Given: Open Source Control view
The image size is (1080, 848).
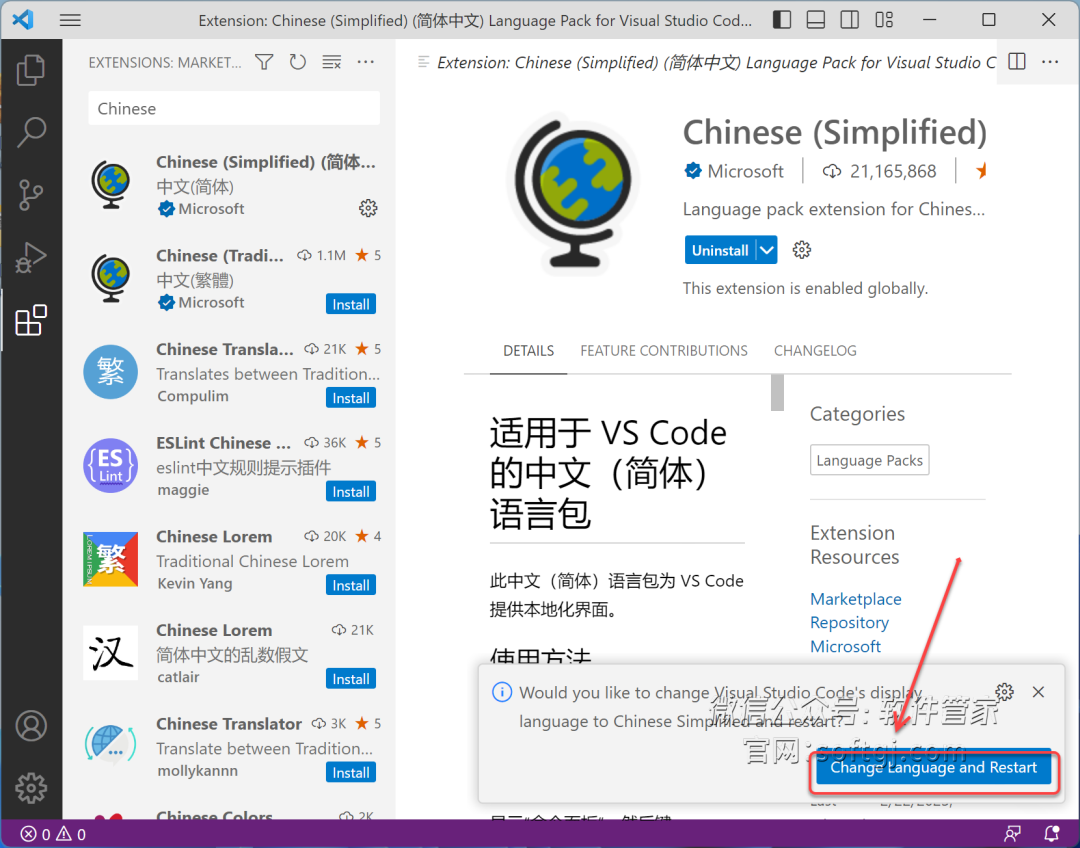Looking at the screenshot, I should pyautogui.click(x=31, y=195).
